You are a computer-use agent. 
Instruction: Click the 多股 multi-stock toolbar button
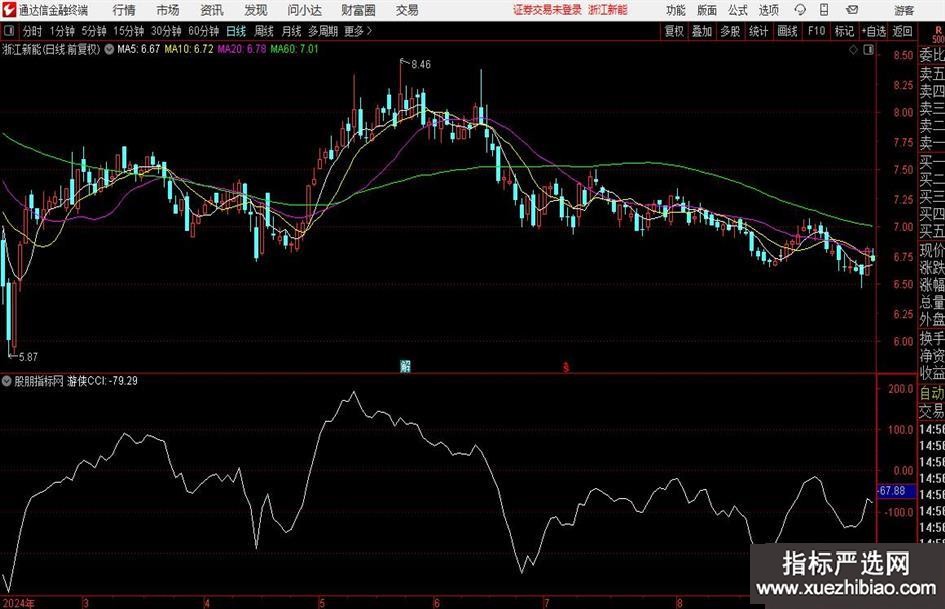click(x=730, y=31)
